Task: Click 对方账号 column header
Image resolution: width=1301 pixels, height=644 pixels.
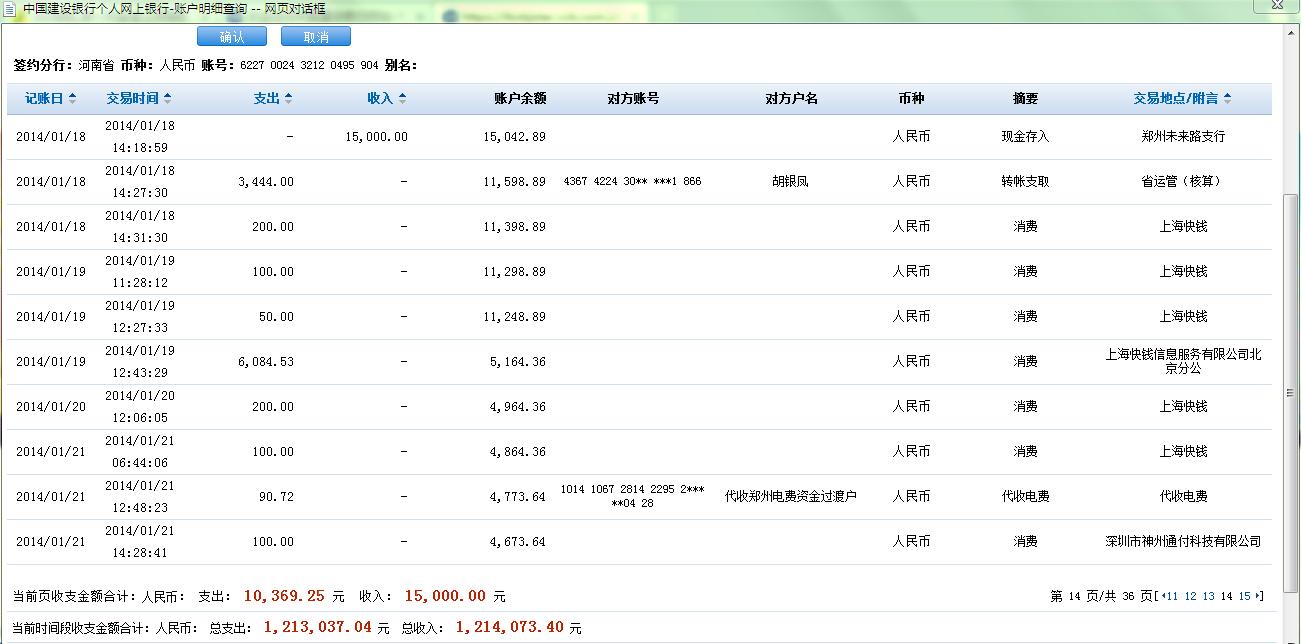Action: pyautogui.click(x=633, y=99)
